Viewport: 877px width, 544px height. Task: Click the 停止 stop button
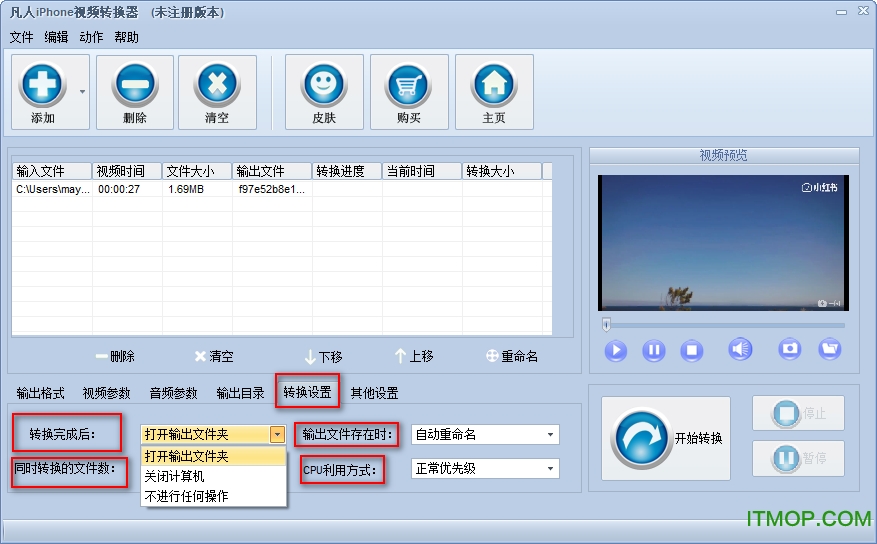[798, 413]
